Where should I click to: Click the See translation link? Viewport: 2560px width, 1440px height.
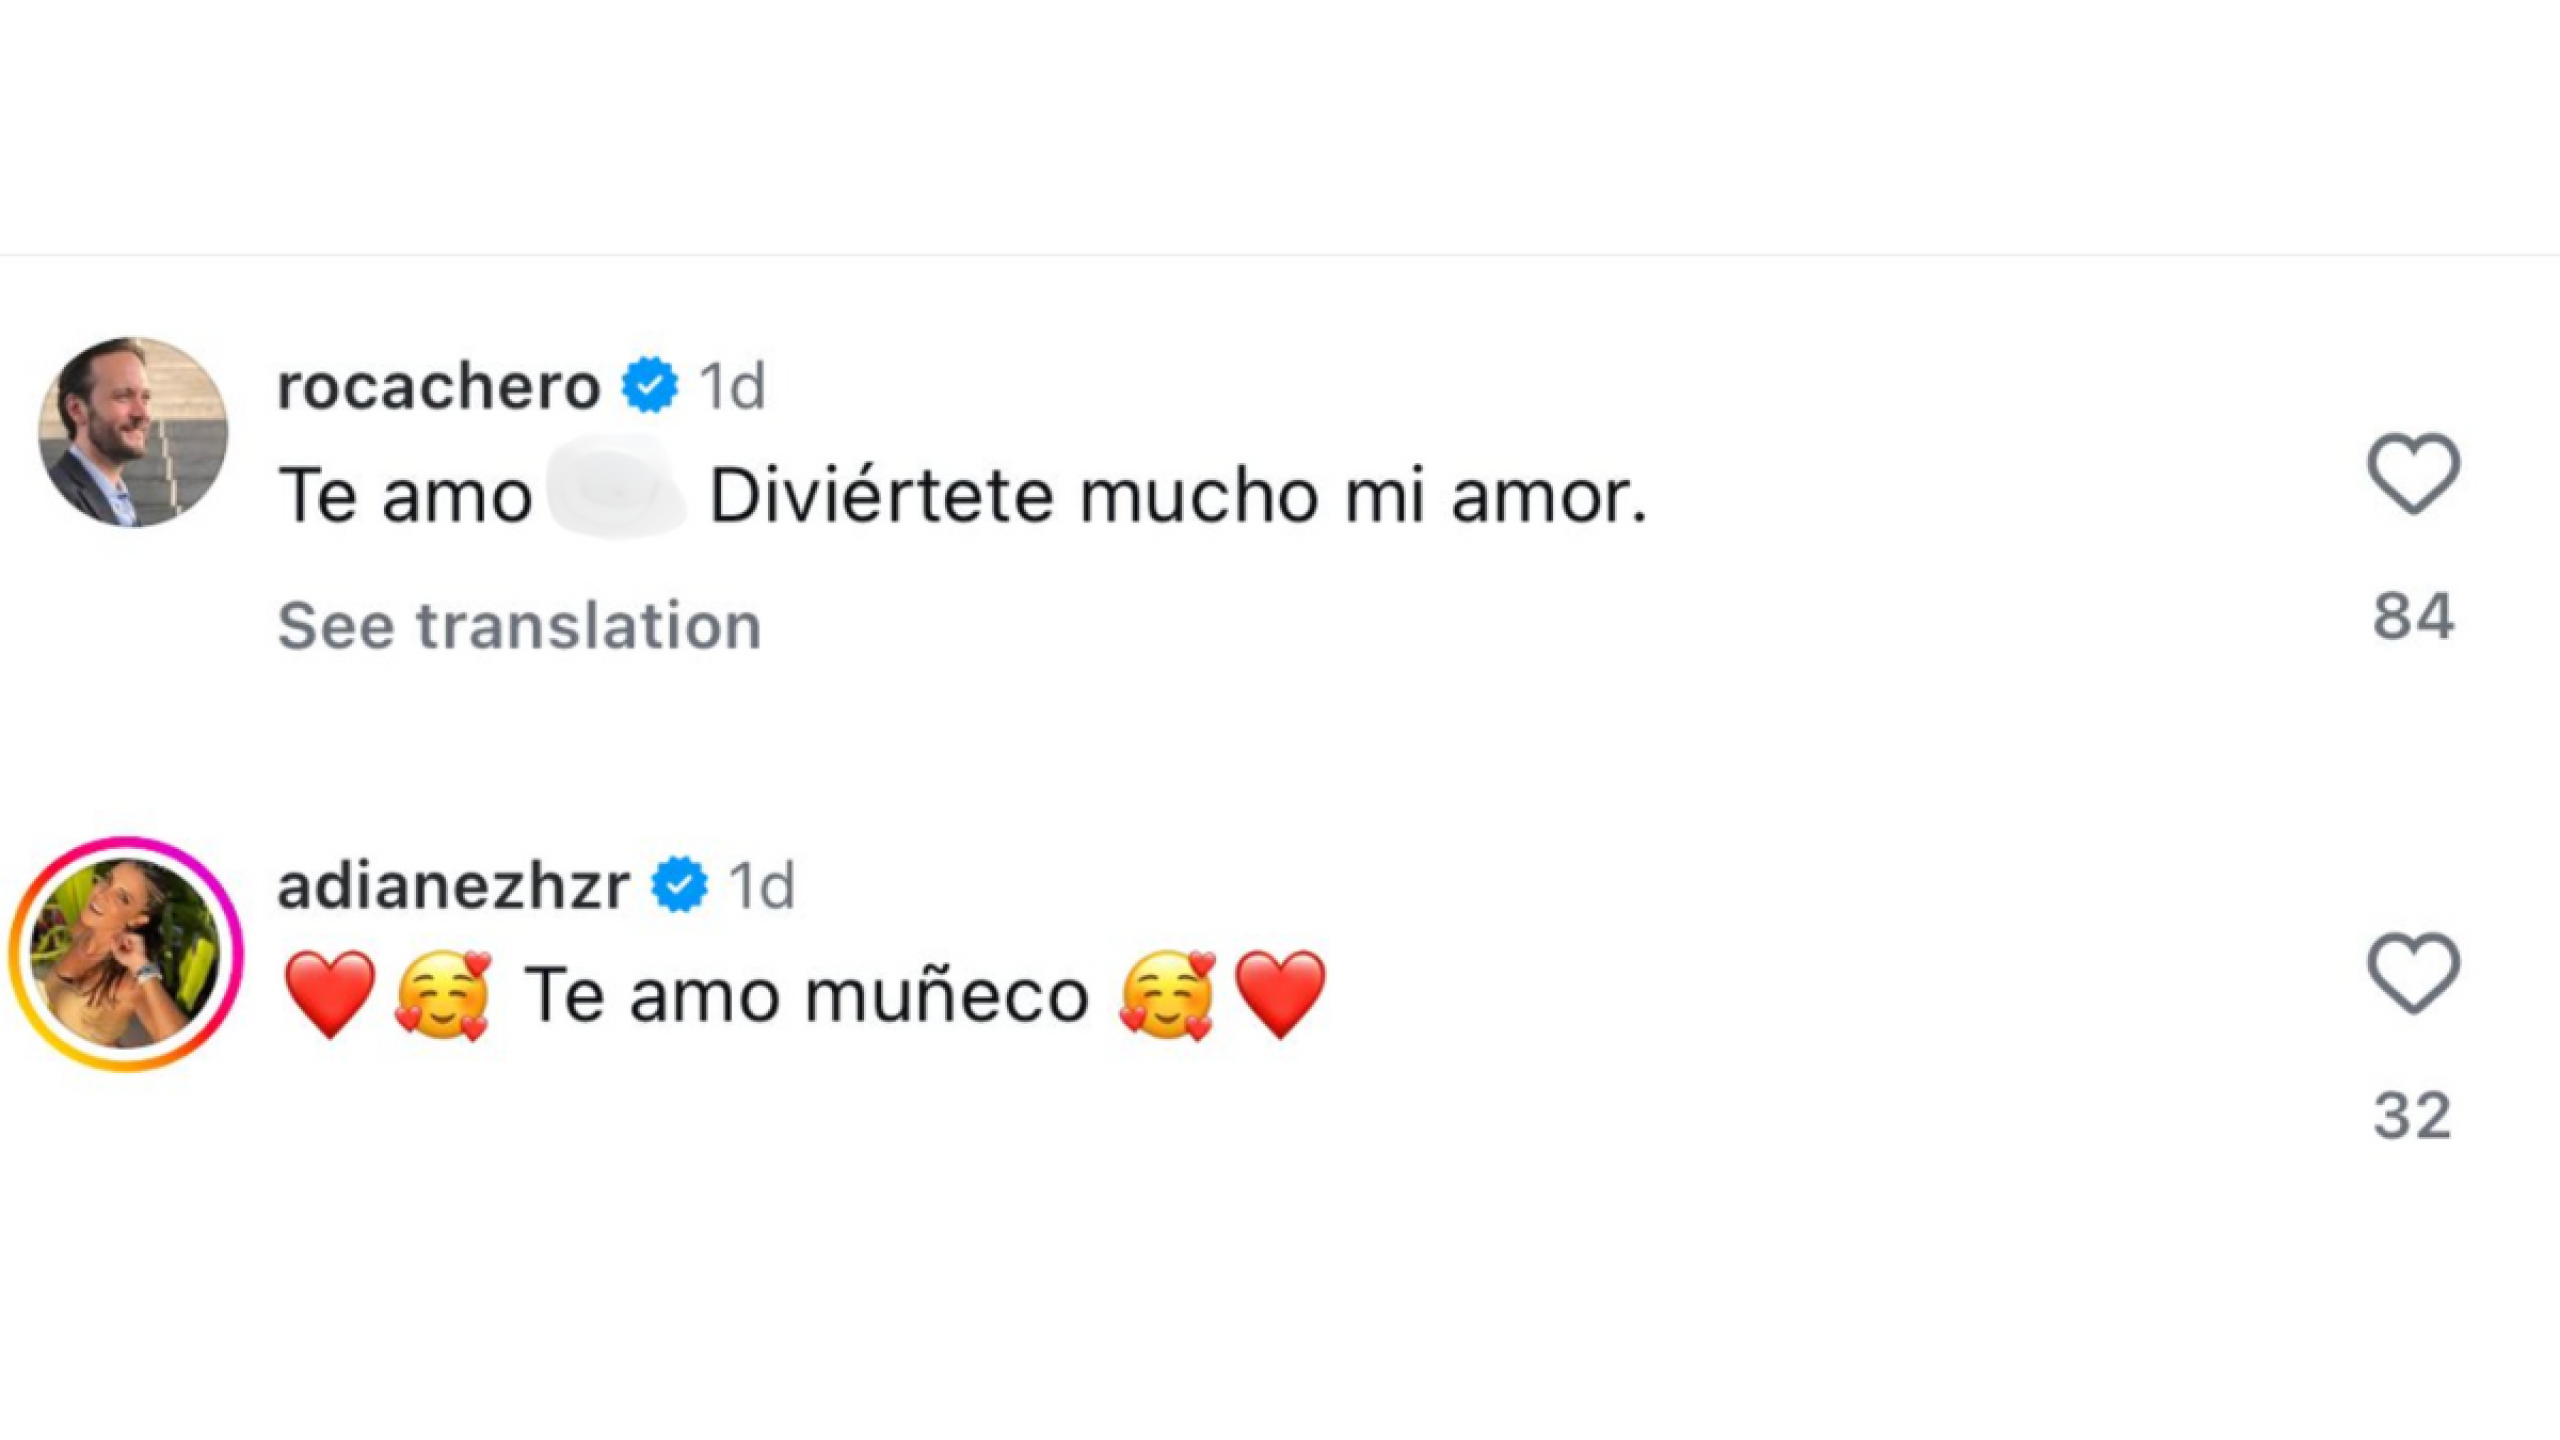[520, 625]
